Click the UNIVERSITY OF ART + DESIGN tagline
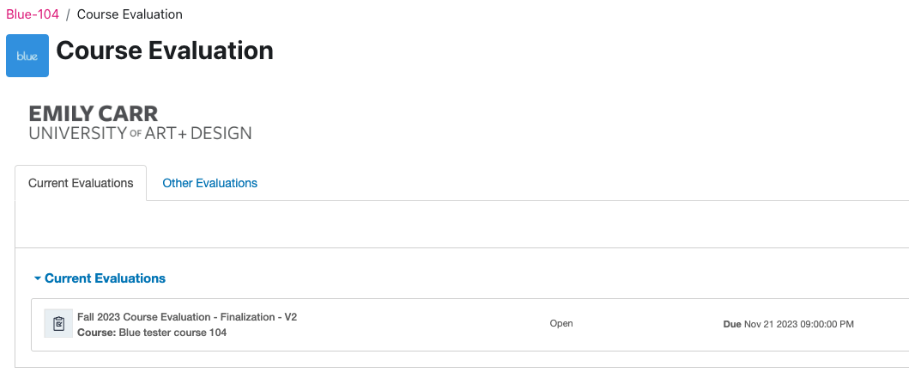The width and height of the screenshot is (909, 373). coord(140,133)
